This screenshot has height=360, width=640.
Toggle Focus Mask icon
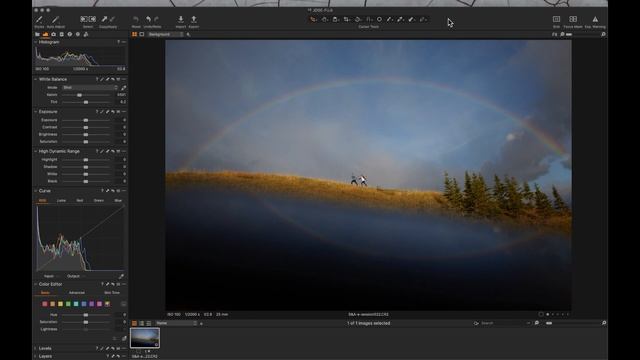click(x=573, y=19)
